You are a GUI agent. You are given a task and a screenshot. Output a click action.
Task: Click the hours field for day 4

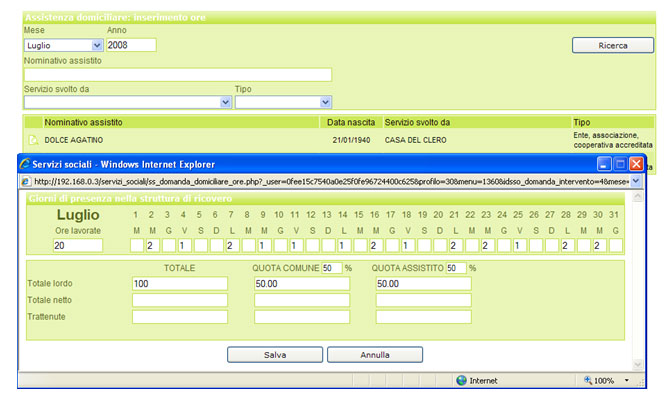(x=184, y=245)
